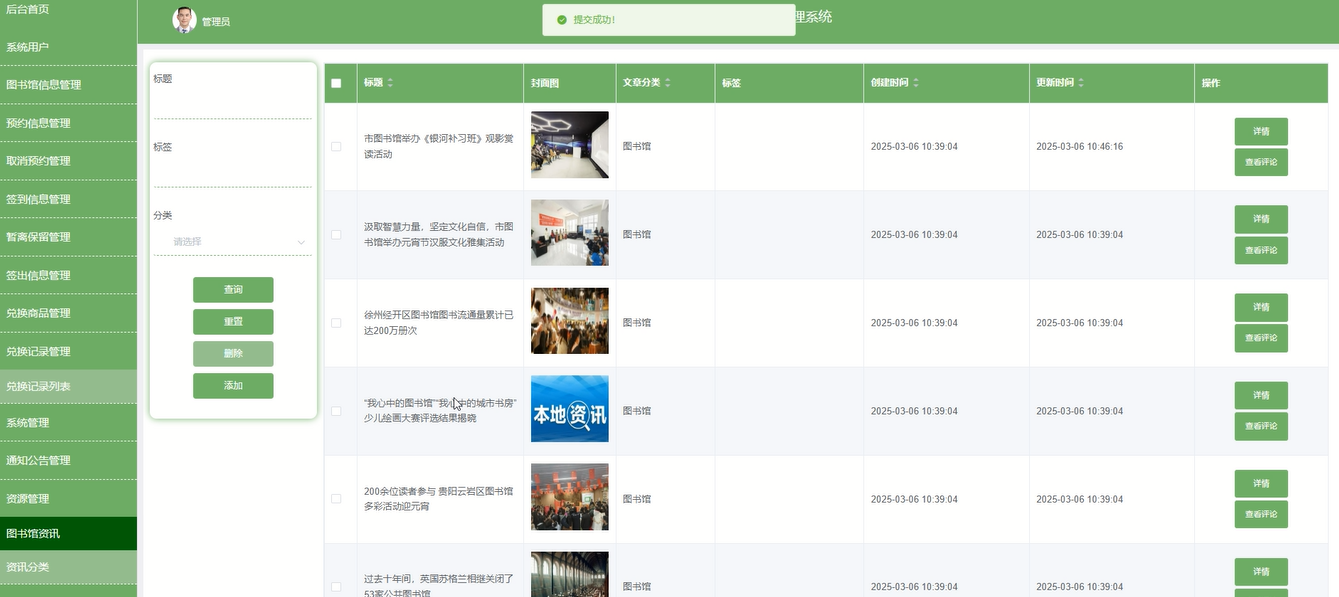Open 详情 for the 英国苏格兰 article
Viewport: 1339px width, 597px height.
click(1261, 571)
